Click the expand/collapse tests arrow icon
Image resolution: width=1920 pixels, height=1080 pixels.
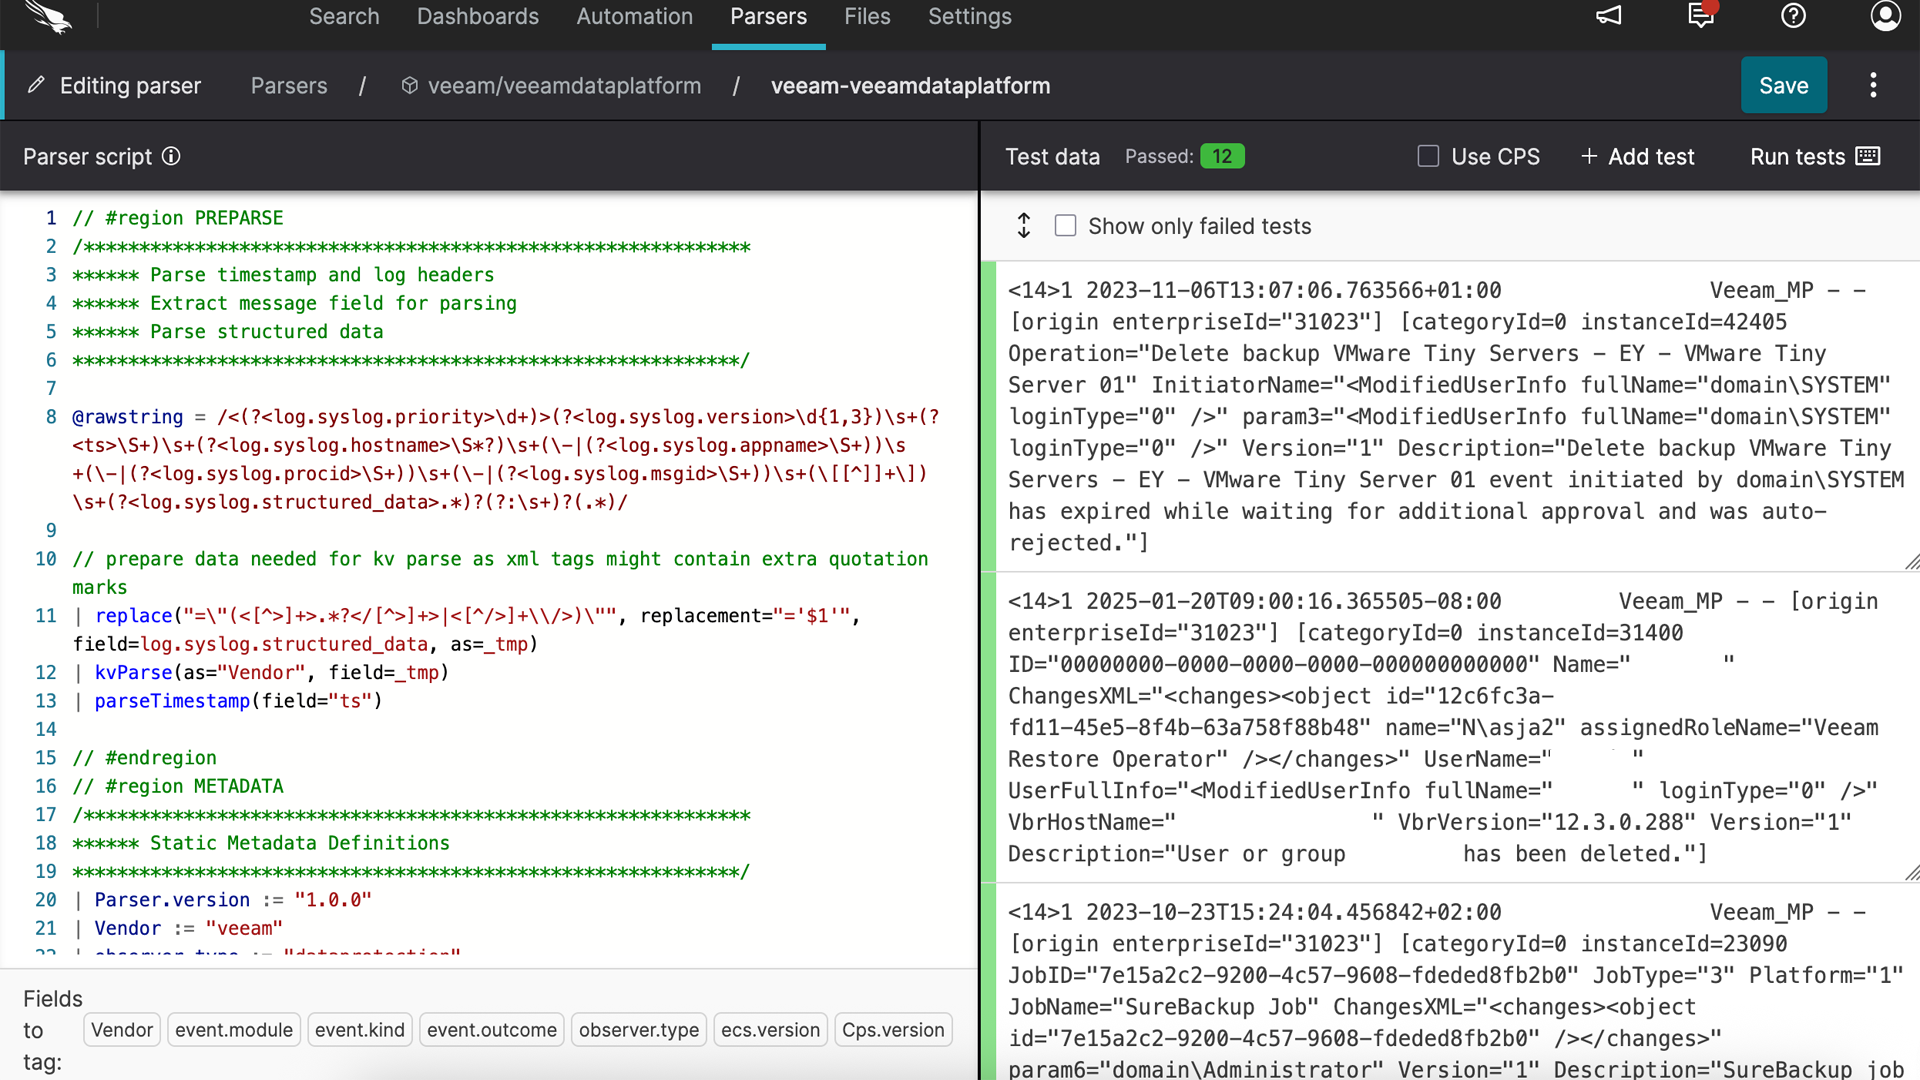[1023, 226]
